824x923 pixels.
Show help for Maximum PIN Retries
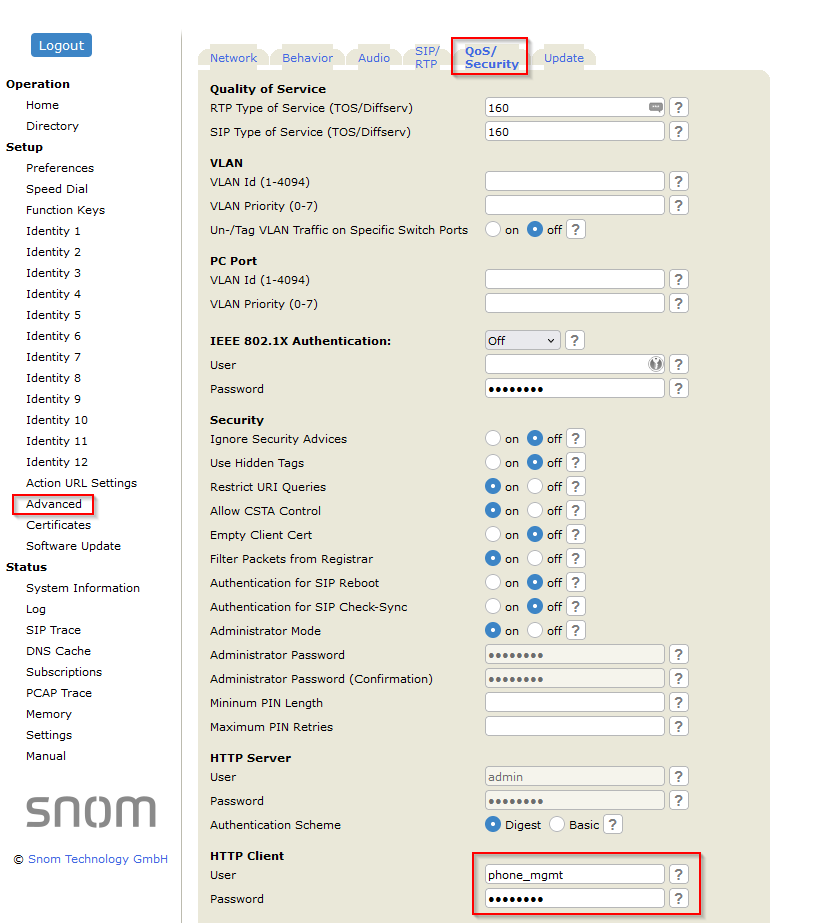pos(679,727)
